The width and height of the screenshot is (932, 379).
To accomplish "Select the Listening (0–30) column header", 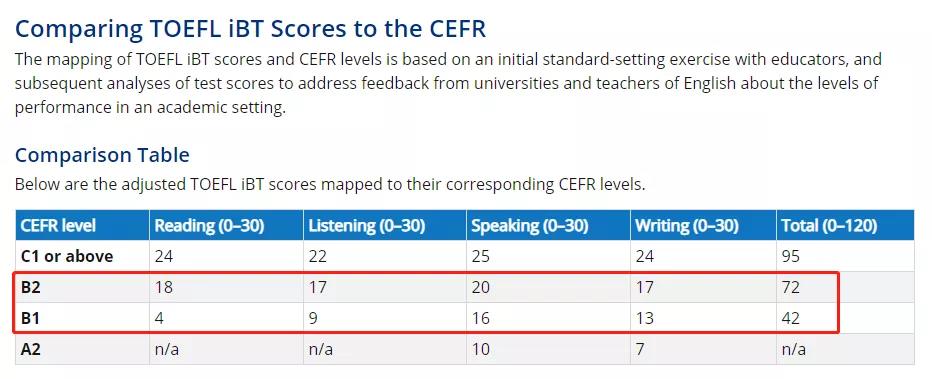I will [x=367, y=226].
